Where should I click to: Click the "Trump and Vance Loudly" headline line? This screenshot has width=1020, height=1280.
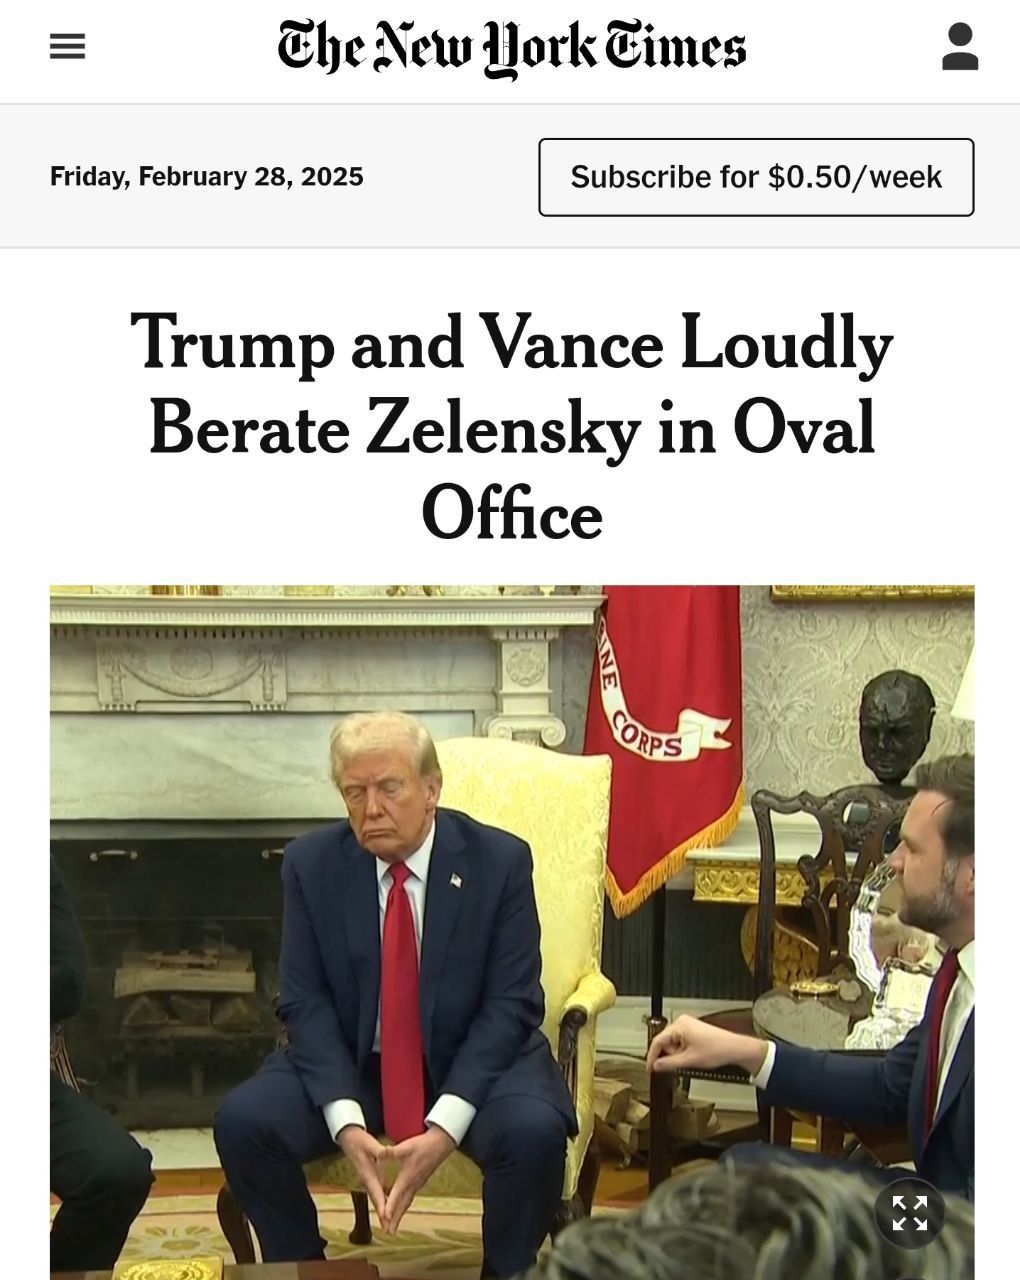click(511, 343)
